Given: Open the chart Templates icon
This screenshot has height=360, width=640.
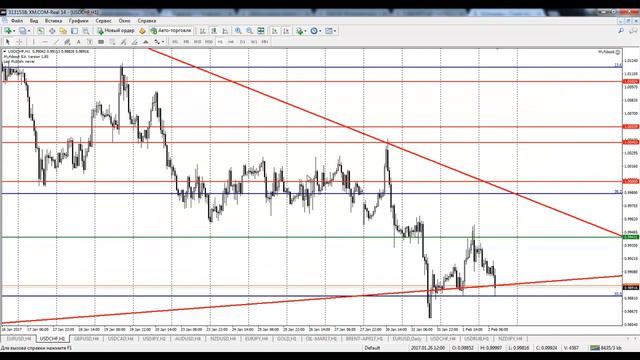Looking at the screenshot, I should (x=329, y=31).
